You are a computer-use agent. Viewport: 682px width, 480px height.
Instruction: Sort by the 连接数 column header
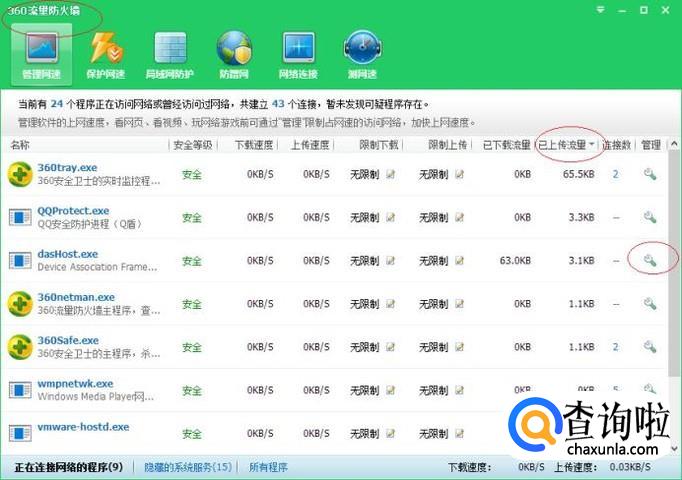point(616,145)
